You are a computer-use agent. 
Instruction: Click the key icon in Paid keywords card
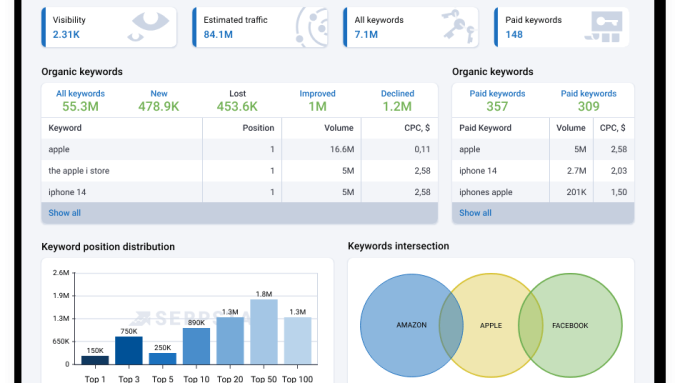click(604, 27)
